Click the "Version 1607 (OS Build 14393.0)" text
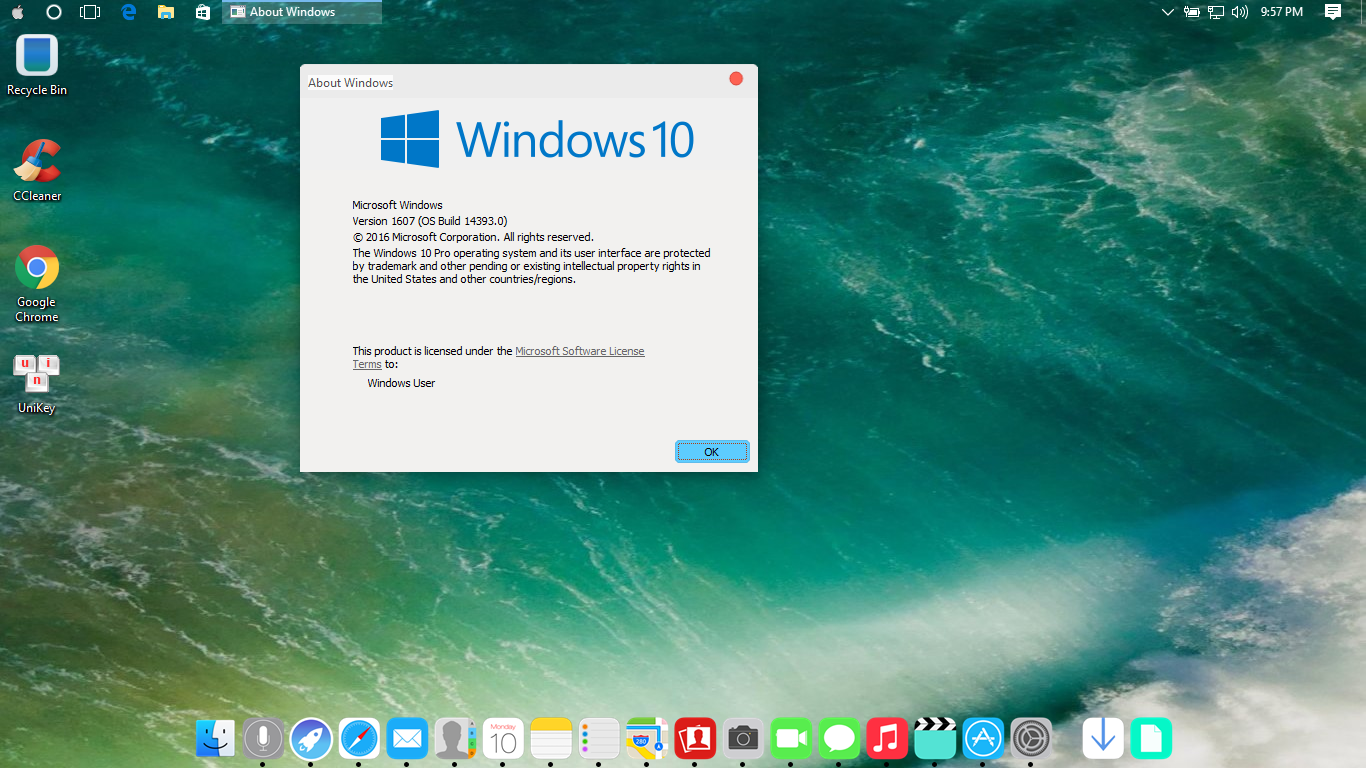Image resolution: width=1366 pixels, height=768 pixels. click(430, 221)
